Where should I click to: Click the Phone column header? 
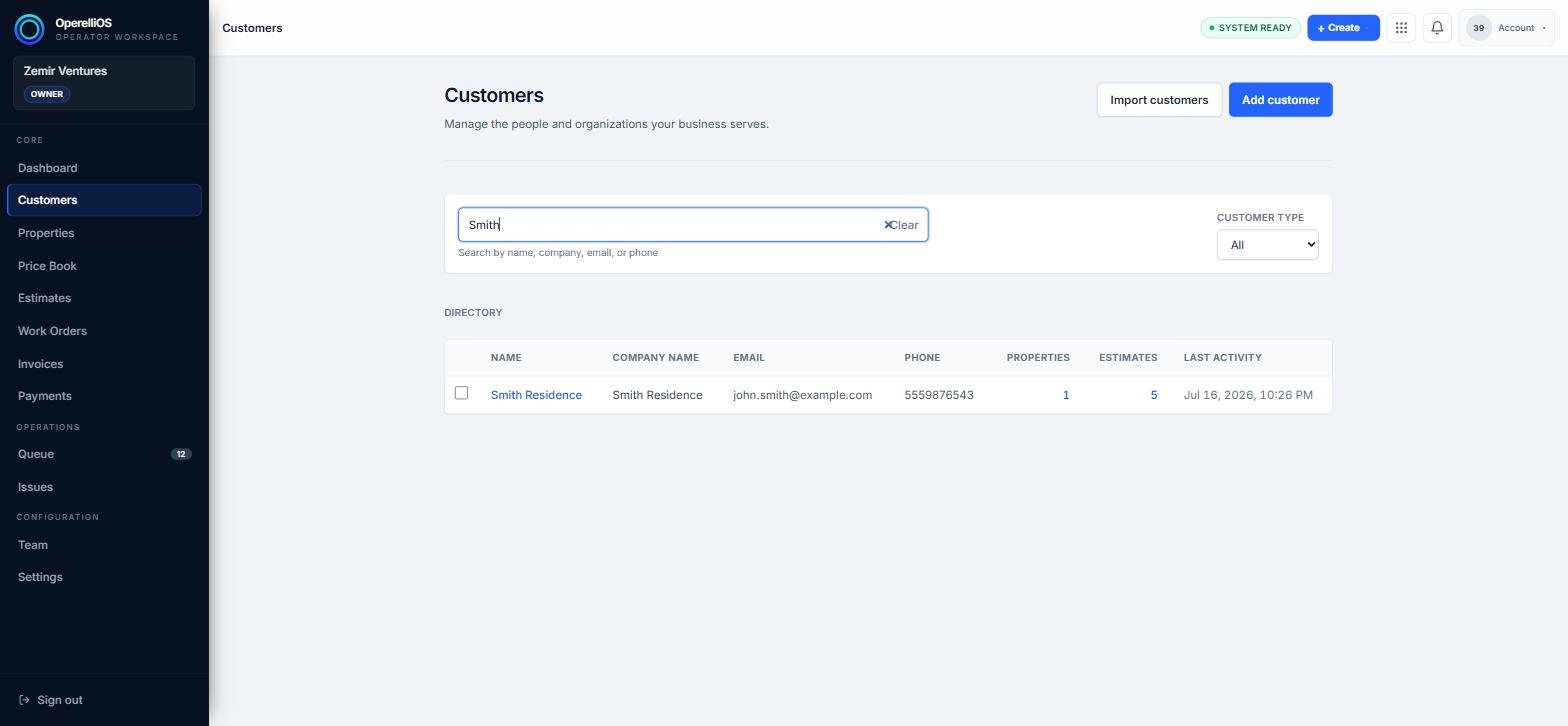point(922,358)
